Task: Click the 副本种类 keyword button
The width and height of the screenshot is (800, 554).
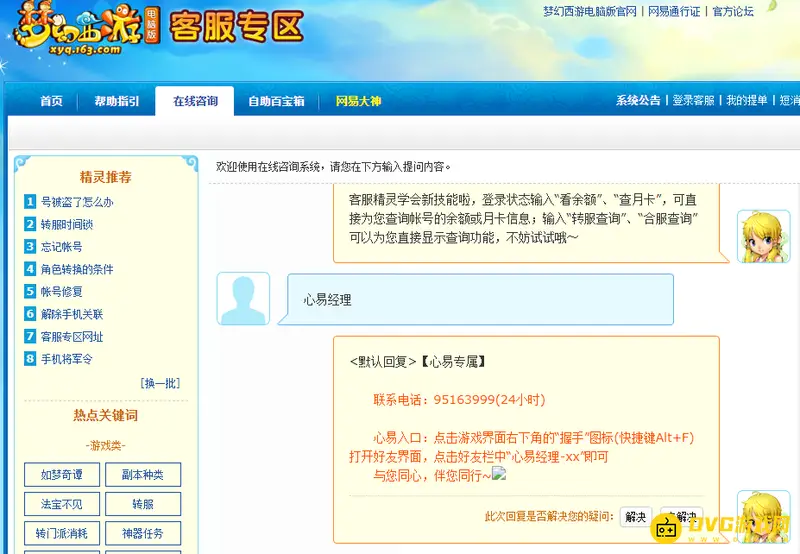Action: point(143,475)
